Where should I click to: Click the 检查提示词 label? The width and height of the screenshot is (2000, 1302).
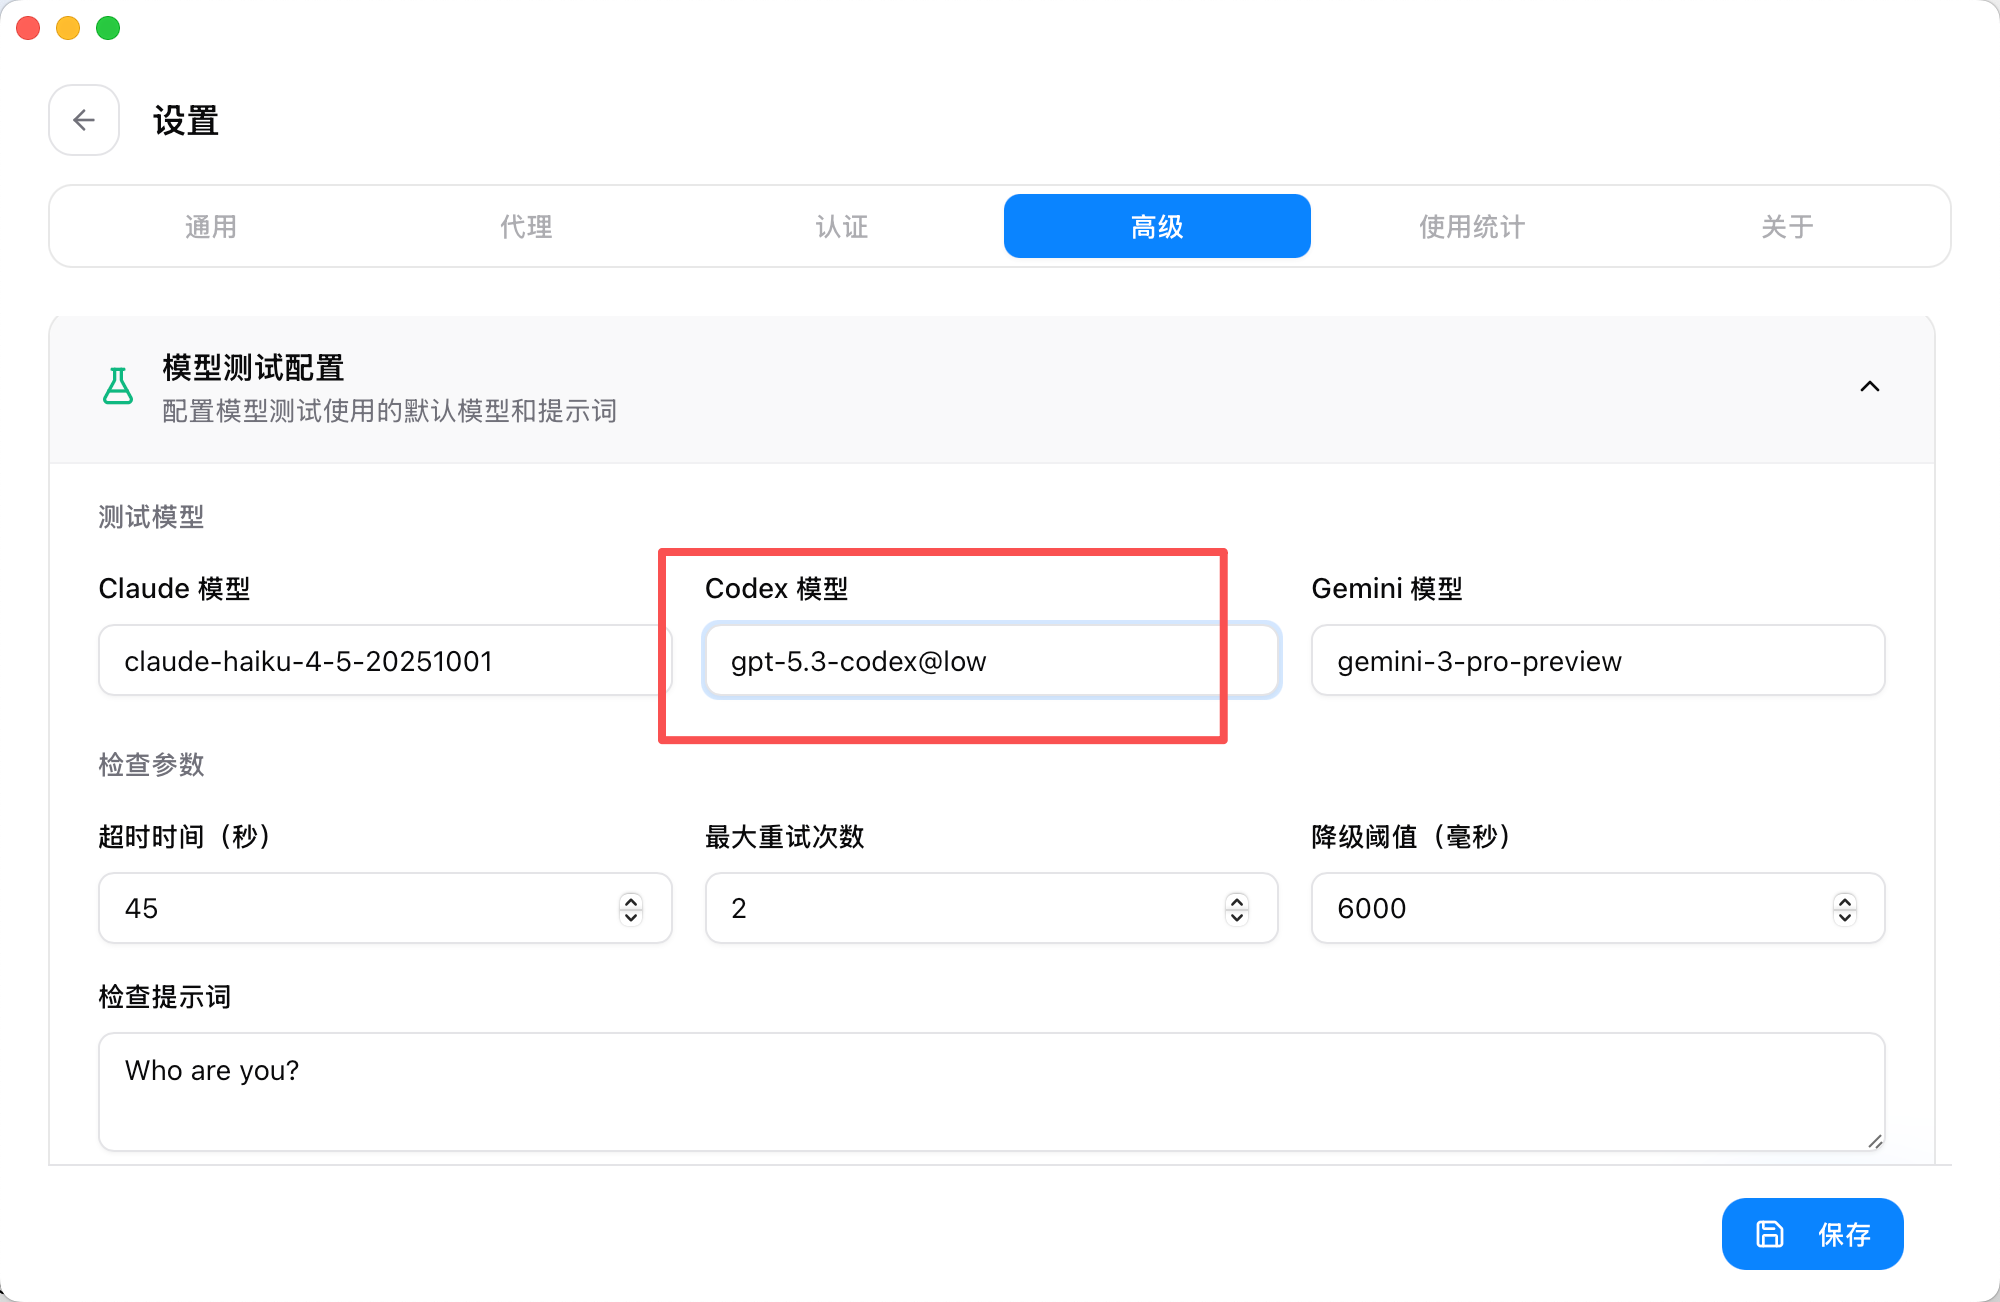coord(165,996)
